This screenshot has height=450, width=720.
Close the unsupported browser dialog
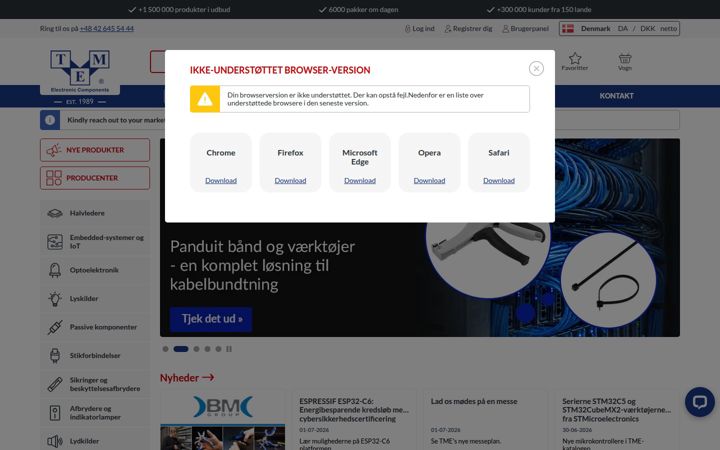pyautogui.click(x=536, y=68)
